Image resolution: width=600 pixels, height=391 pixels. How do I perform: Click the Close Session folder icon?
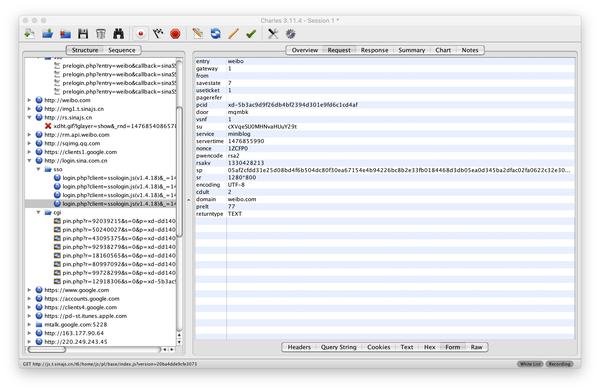[65, 34]
